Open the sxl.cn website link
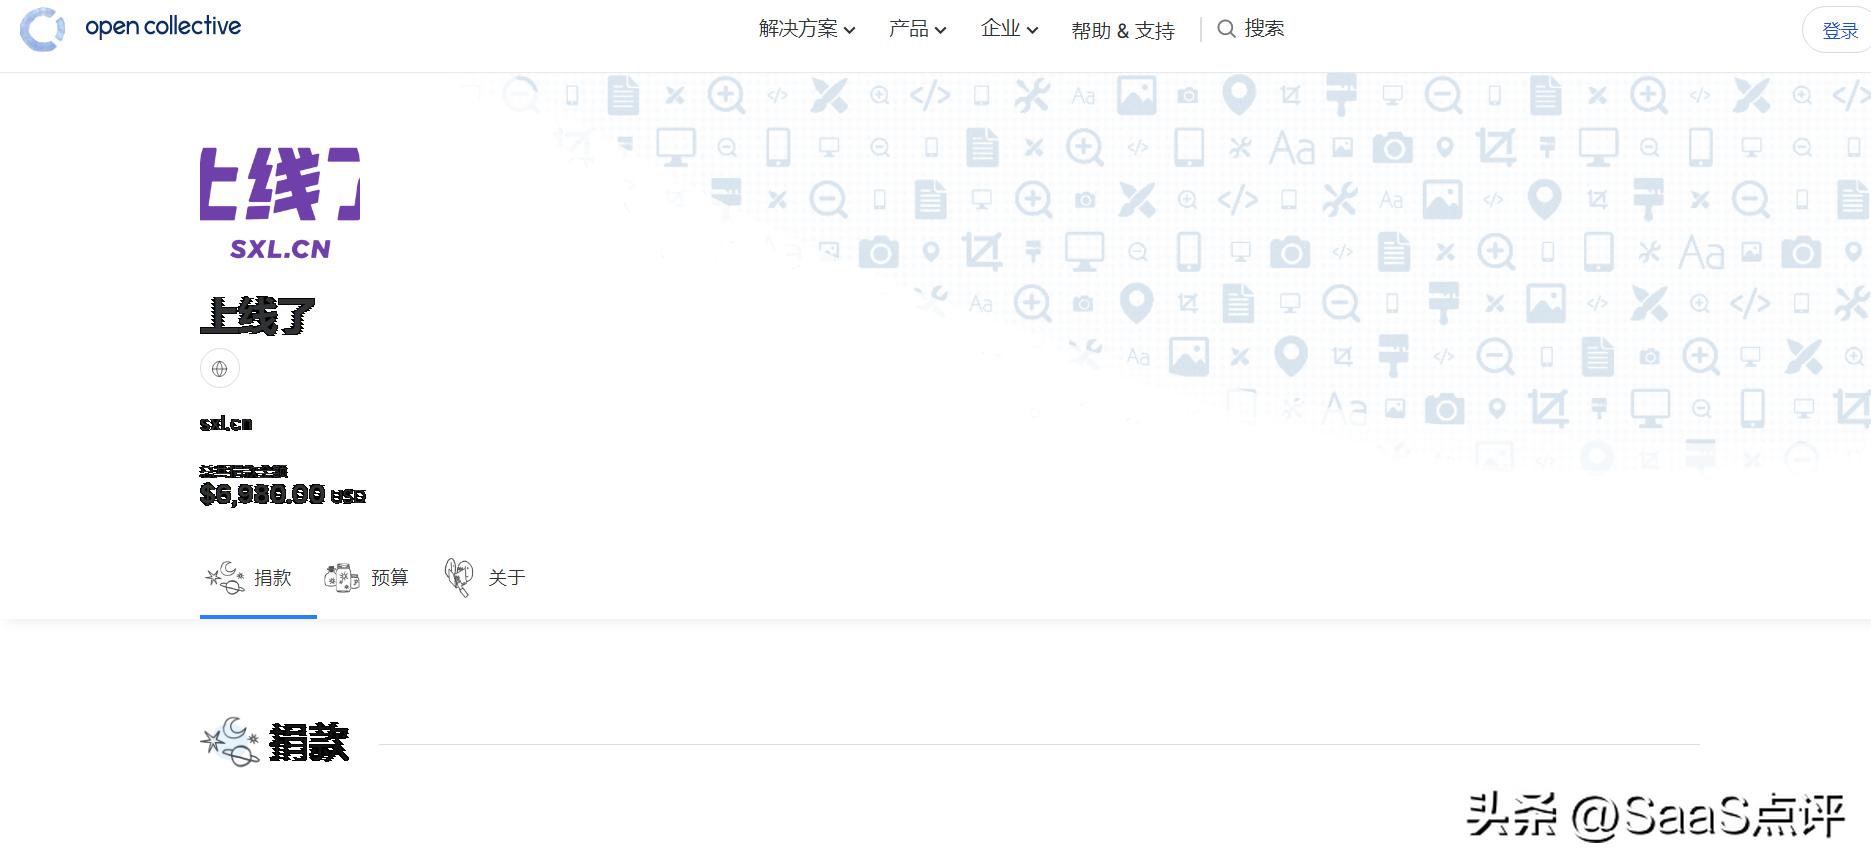 [x=226, y=424]
